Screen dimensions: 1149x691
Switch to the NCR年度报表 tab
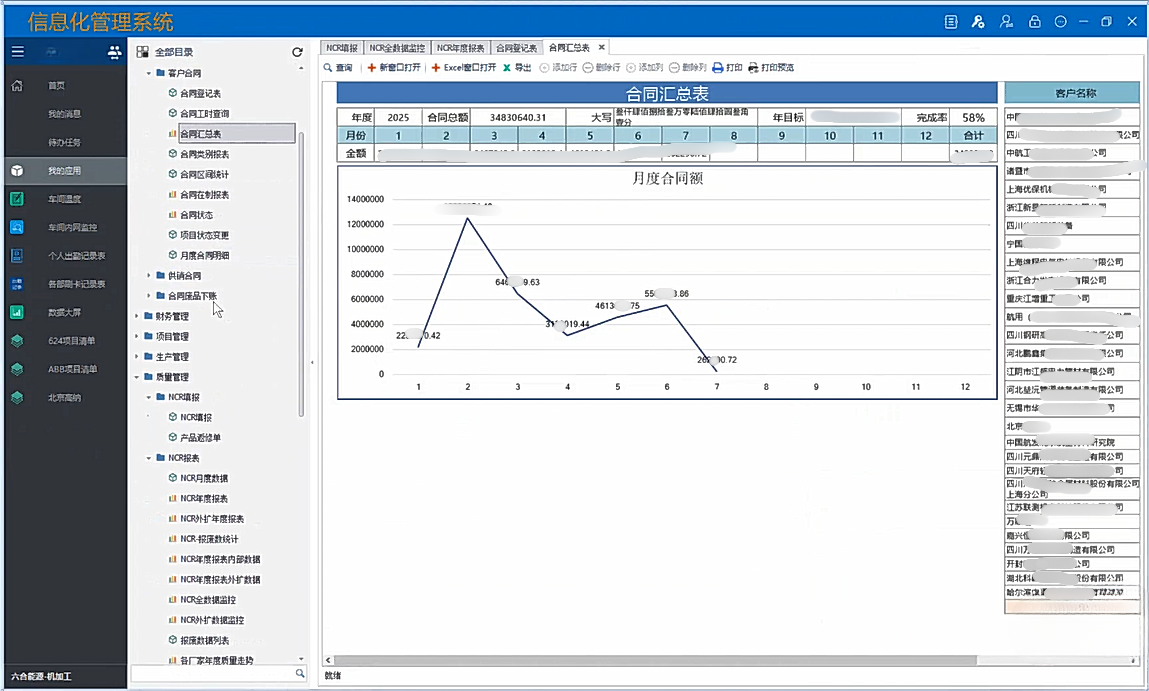460,48
